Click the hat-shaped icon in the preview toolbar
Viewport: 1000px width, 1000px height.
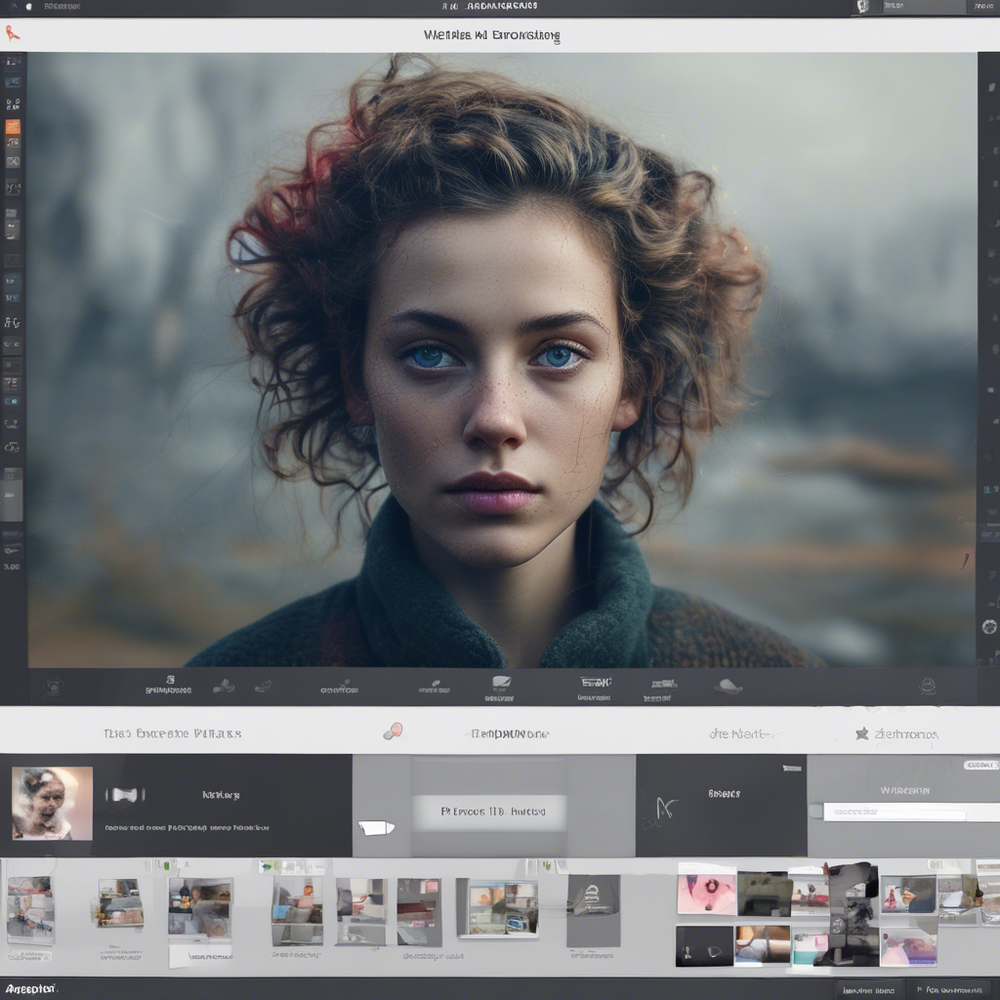[729, 685]
